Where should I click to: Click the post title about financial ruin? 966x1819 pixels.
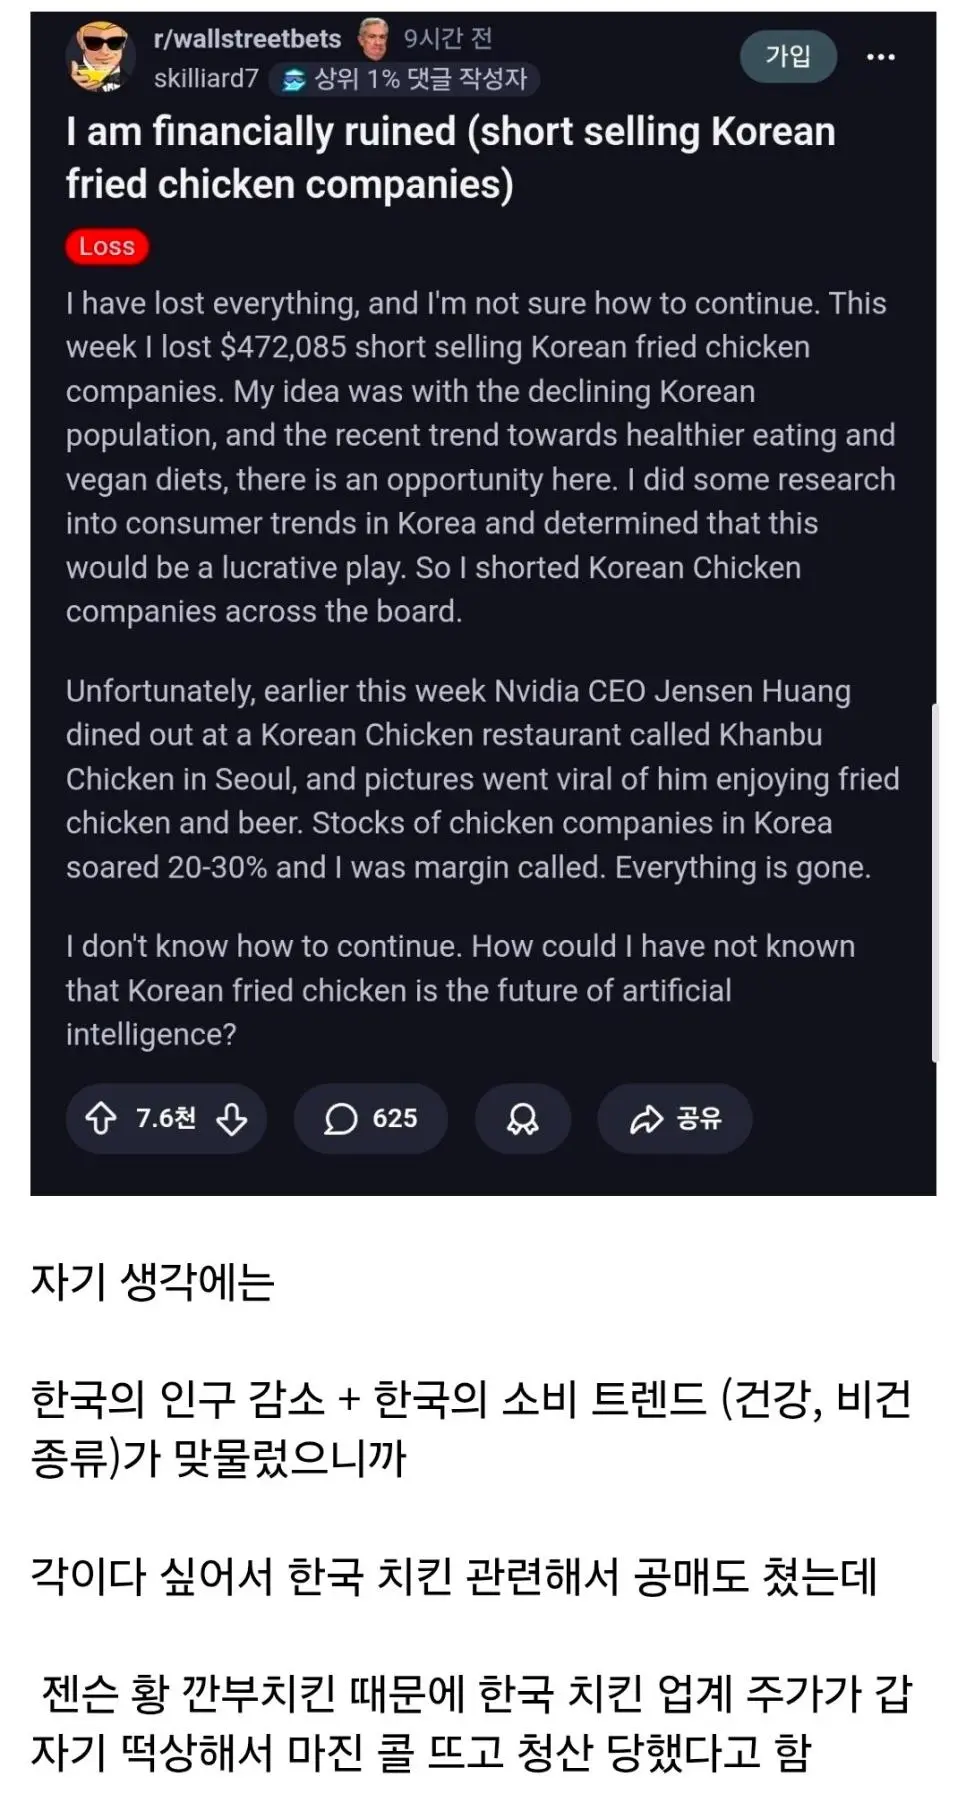[x=450, y=158]
